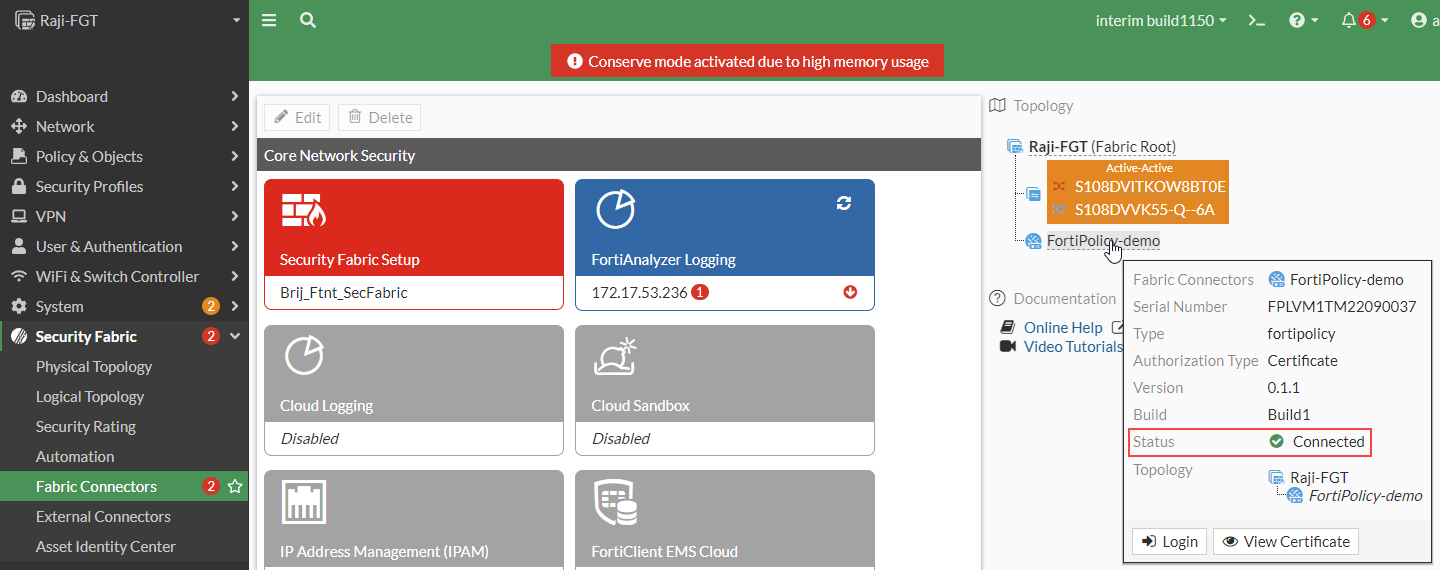
Task: Select the FortiAnalyzer Logging card
Action: tap(725, 245)
